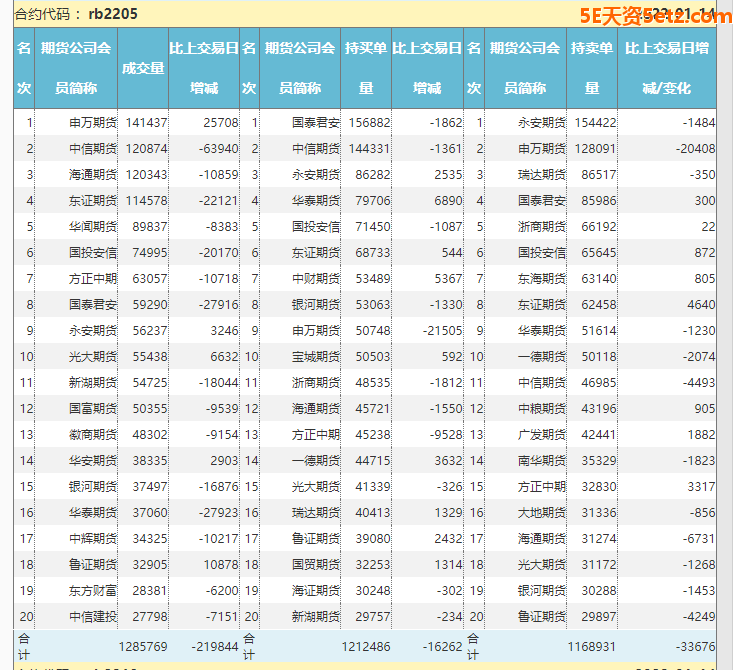
Task: Click 大地期货 in short position list
Action: (x=541, y=513)
